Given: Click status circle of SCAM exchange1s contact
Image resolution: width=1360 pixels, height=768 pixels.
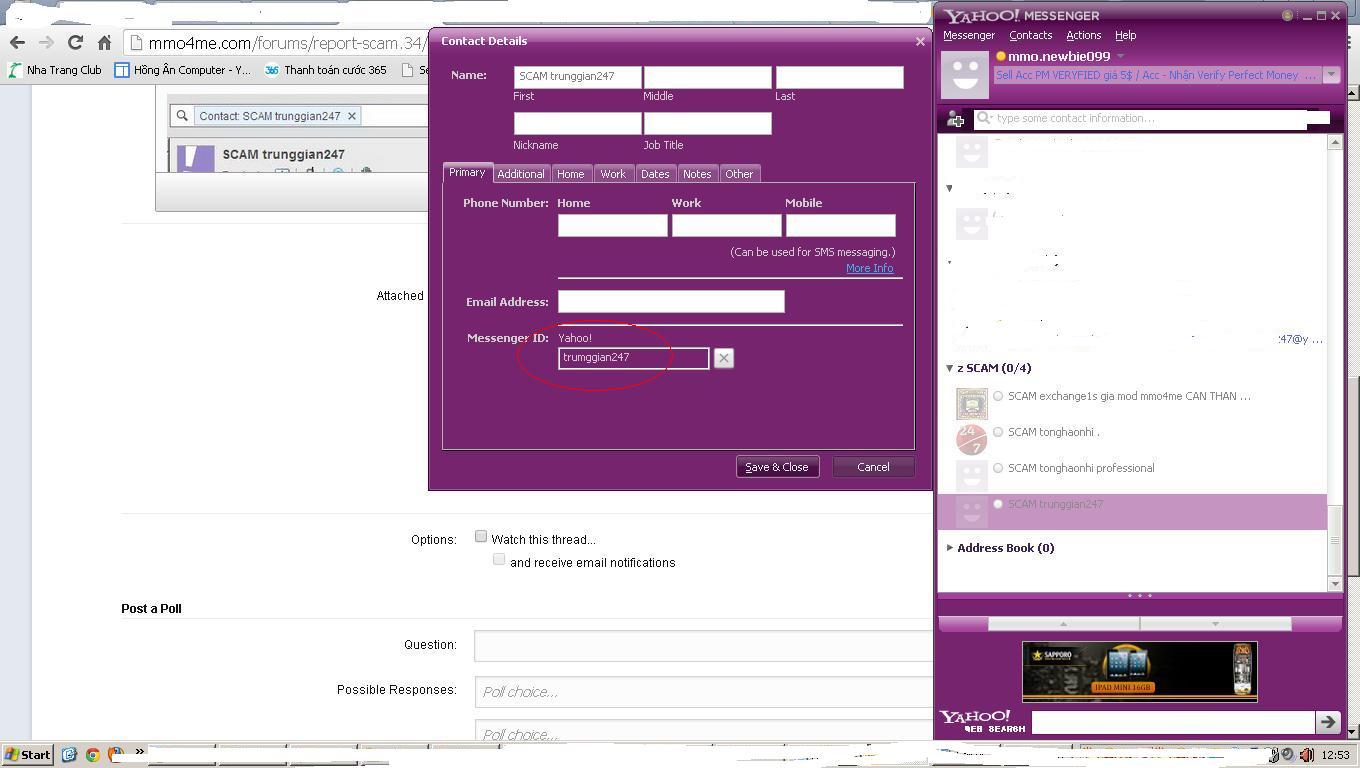Looking at the screenshot, I should [x=998, y=396].
